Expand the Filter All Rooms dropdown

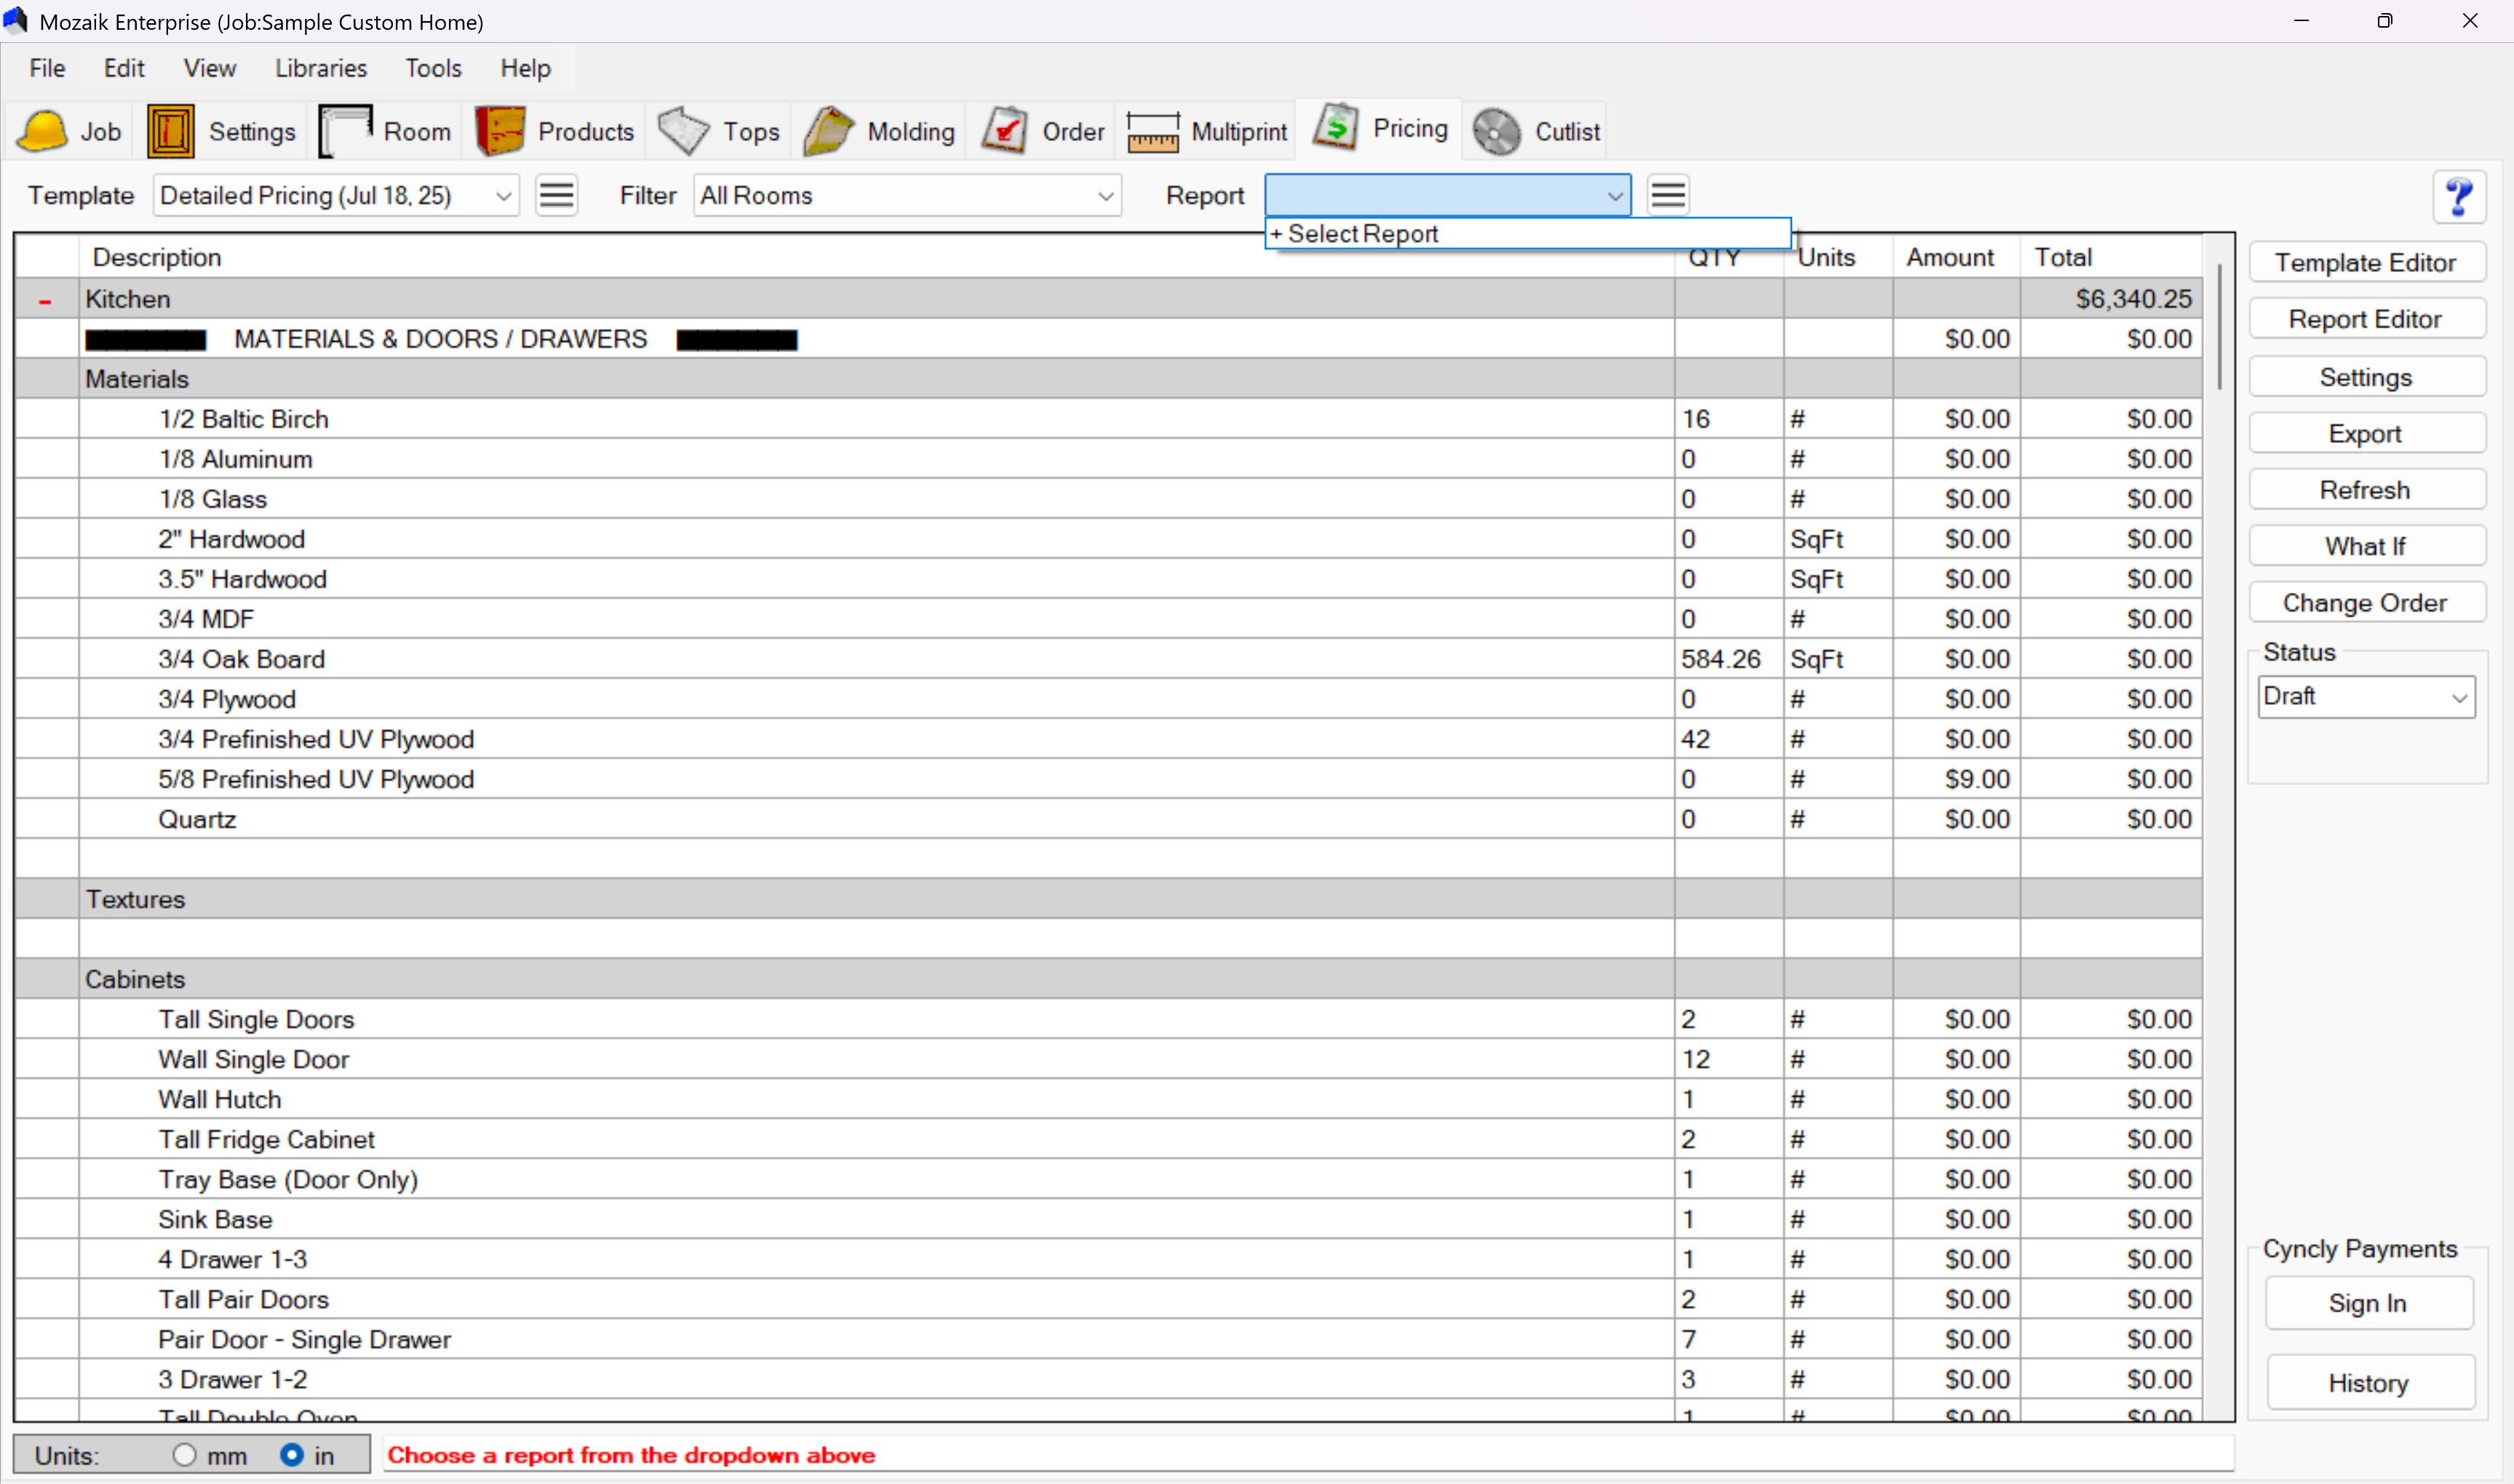(906, 196)
